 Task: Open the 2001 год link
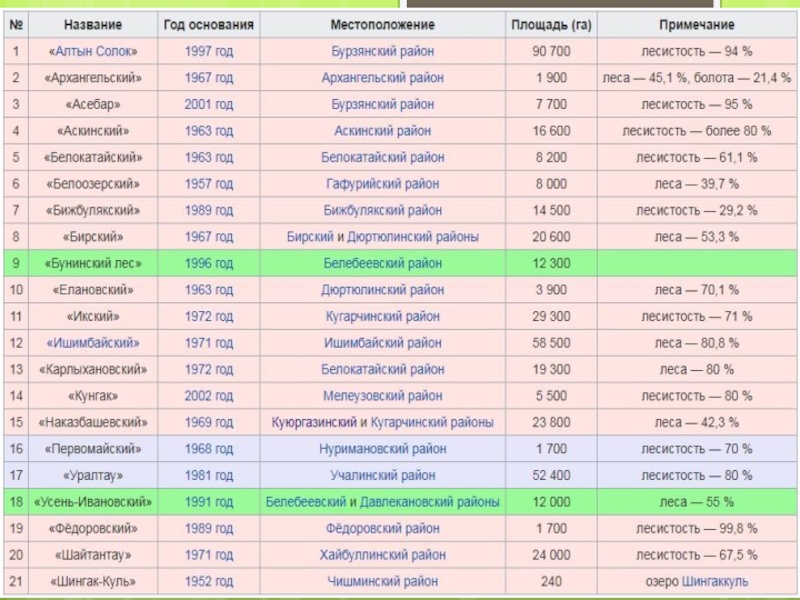point(209,105)
